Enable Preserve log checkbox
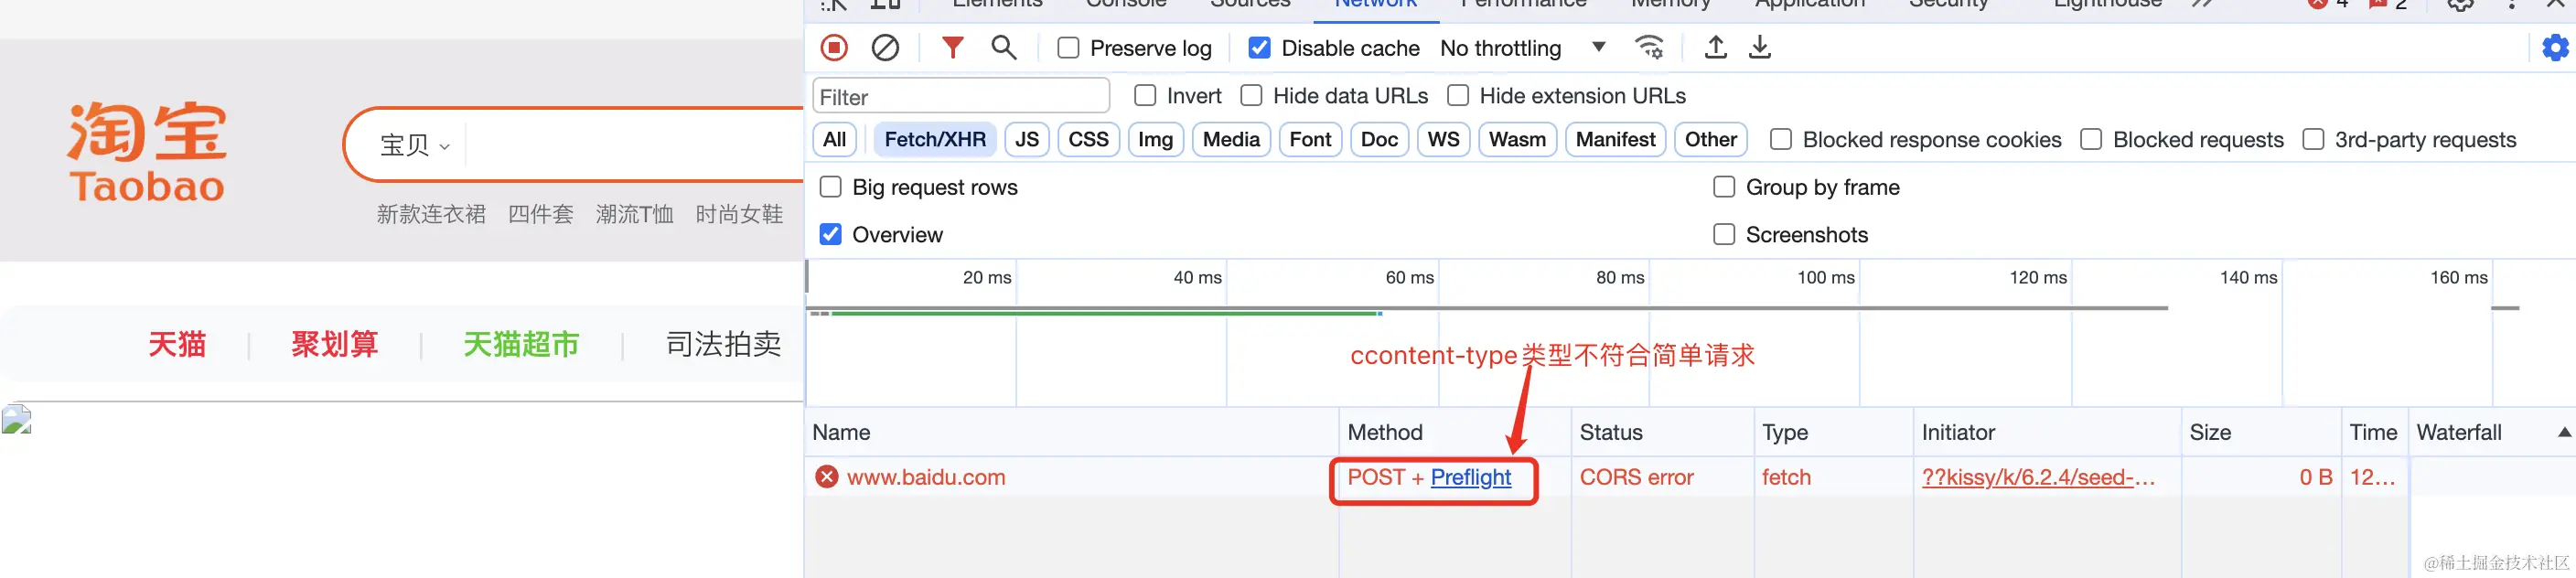2576x578 pixels. click(1068, 48)
